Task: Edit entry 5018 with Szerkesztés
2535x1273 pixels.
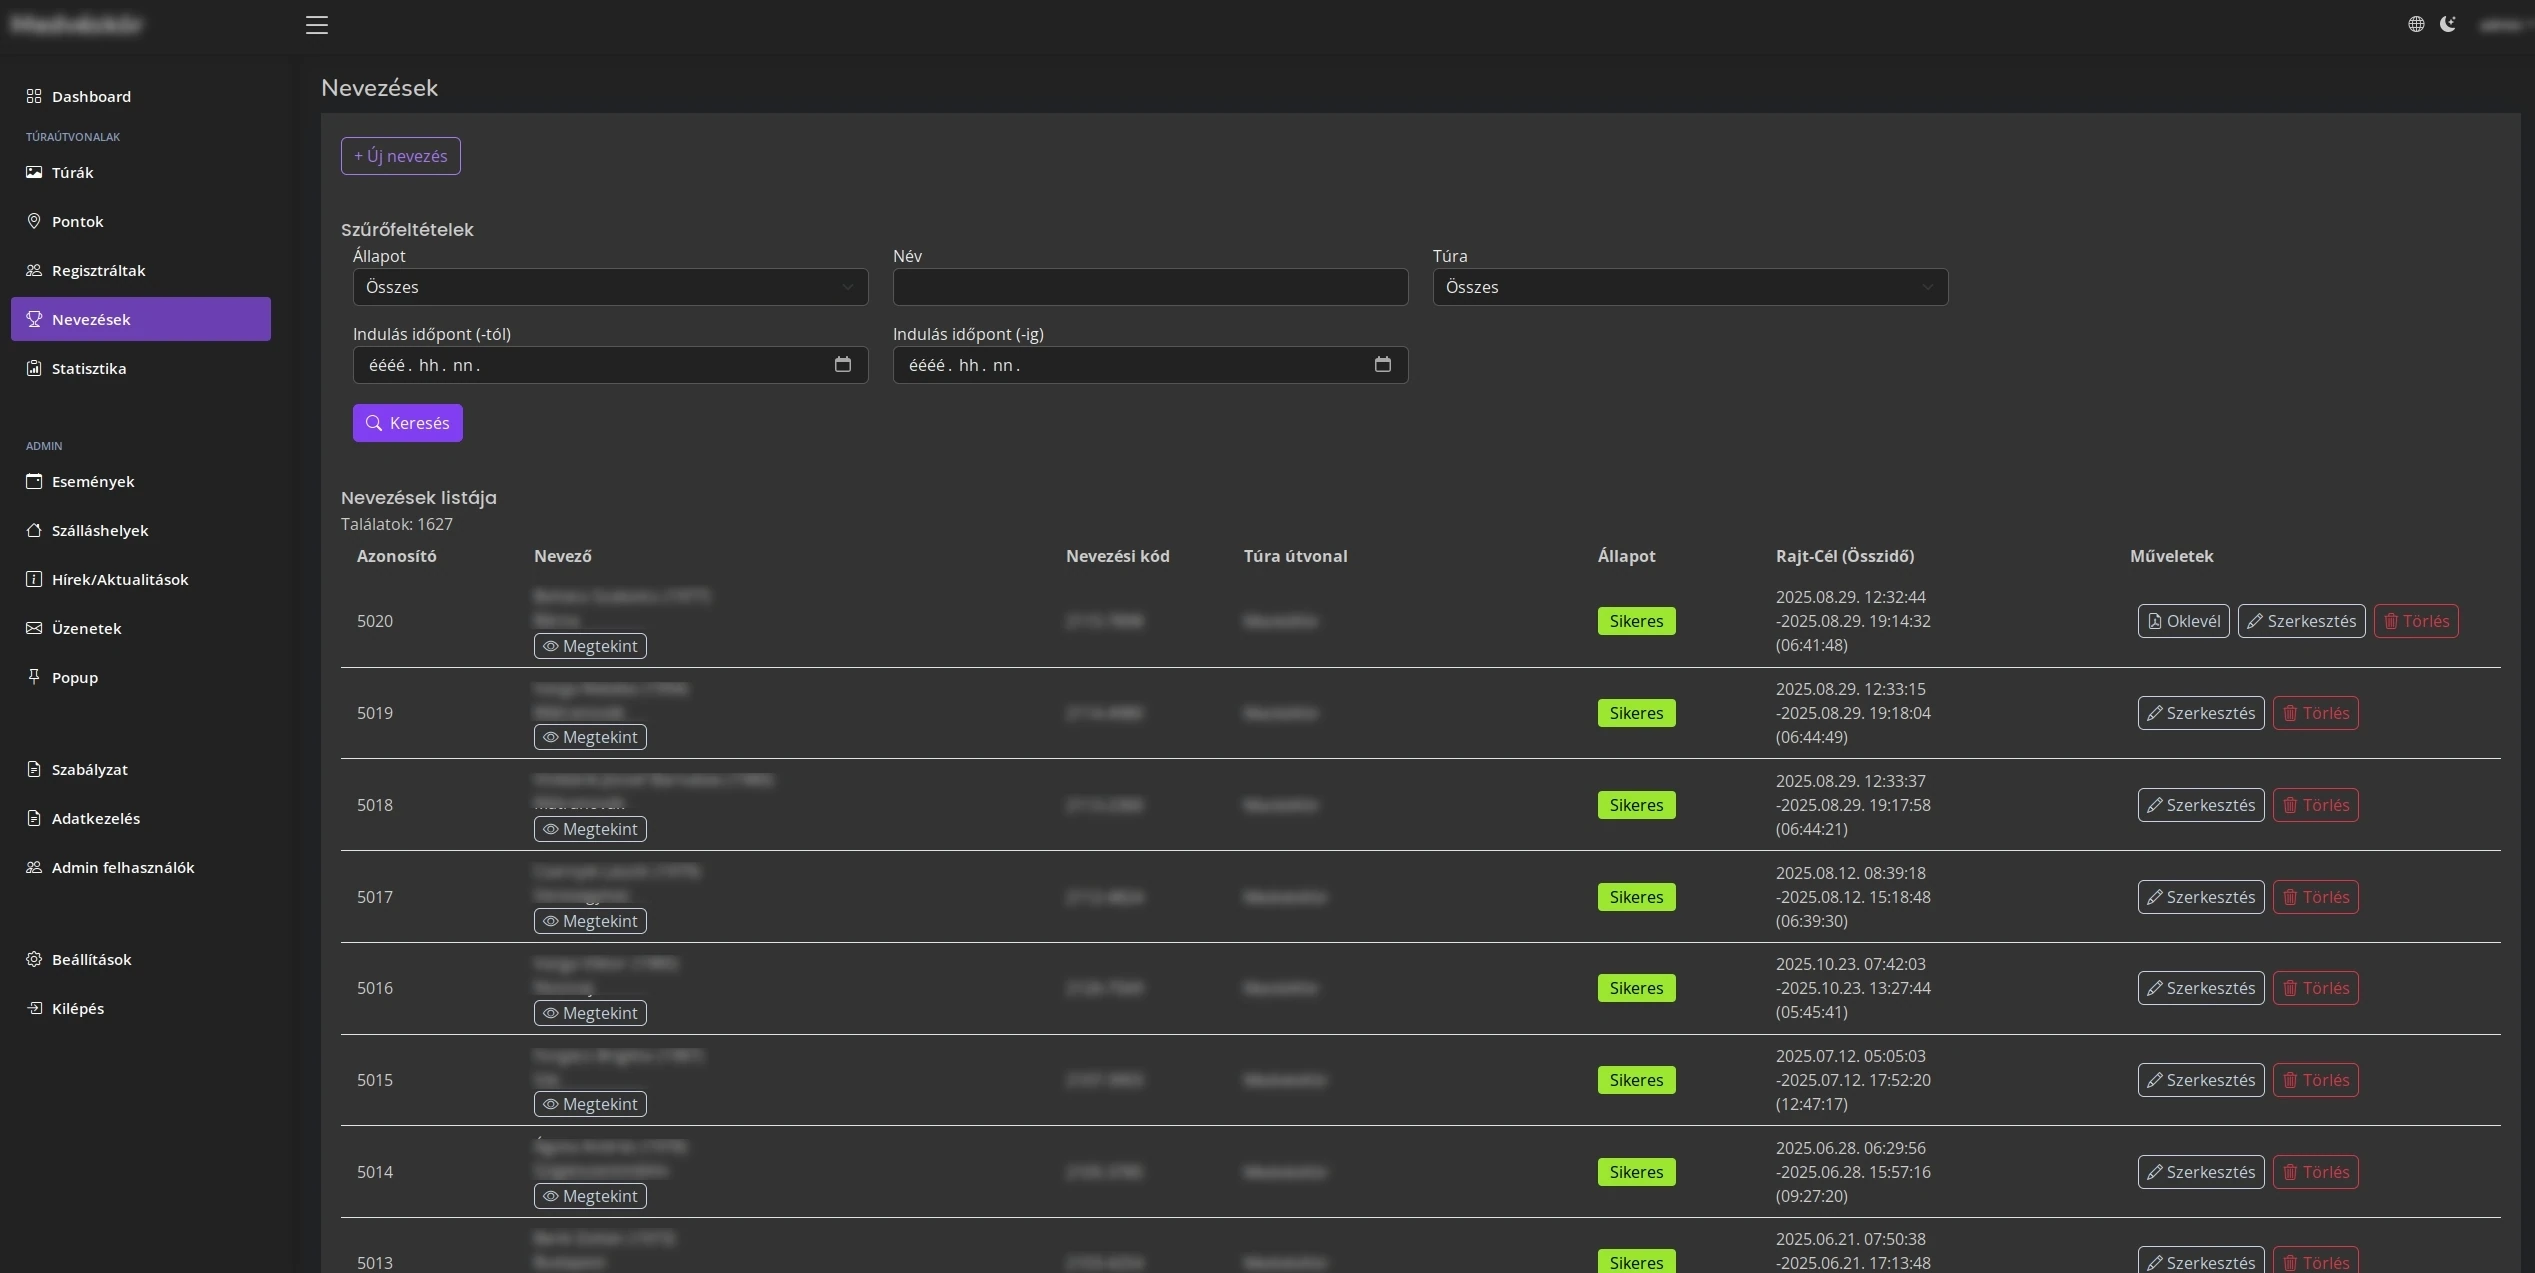Action: (2200, 805)
